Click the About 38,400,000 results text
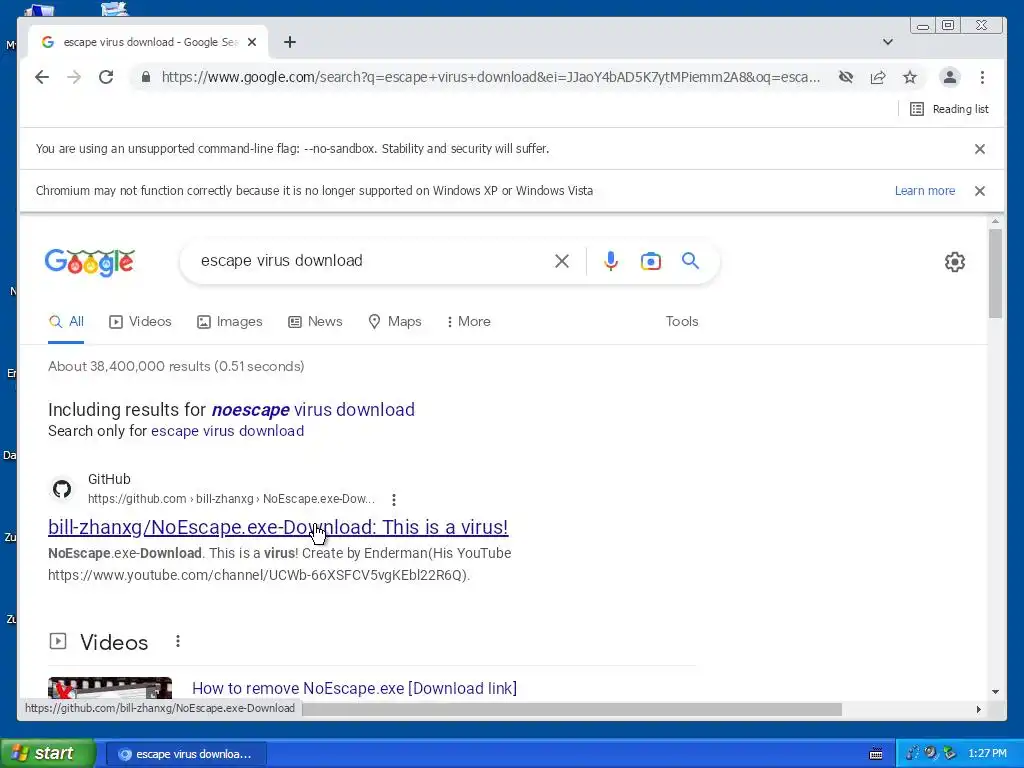 tap(176, 366)
